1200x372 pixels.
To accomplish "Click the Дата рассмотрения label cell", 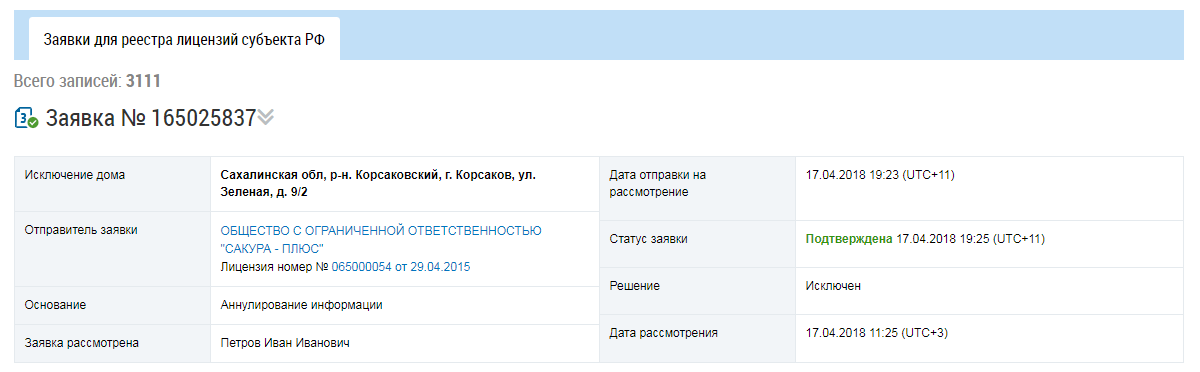I will [x=697, y=333].
